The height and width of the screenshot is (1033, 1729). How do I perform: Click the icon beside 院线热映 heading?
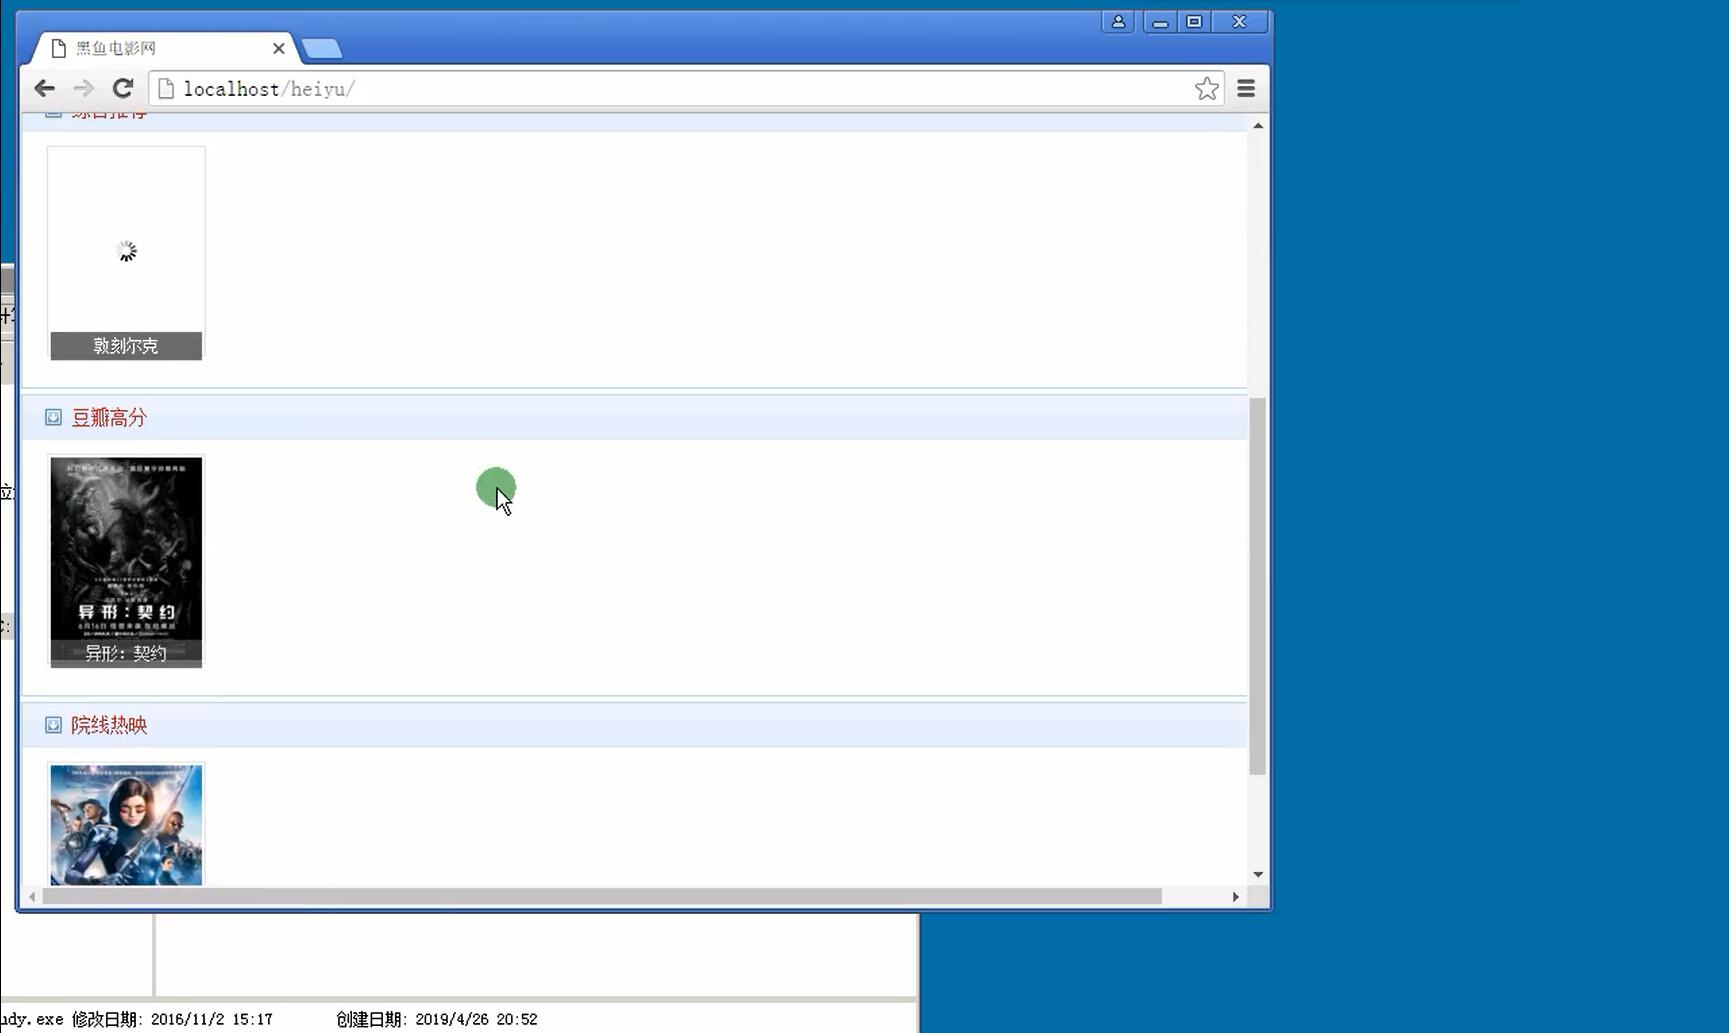tap(53, 725)
